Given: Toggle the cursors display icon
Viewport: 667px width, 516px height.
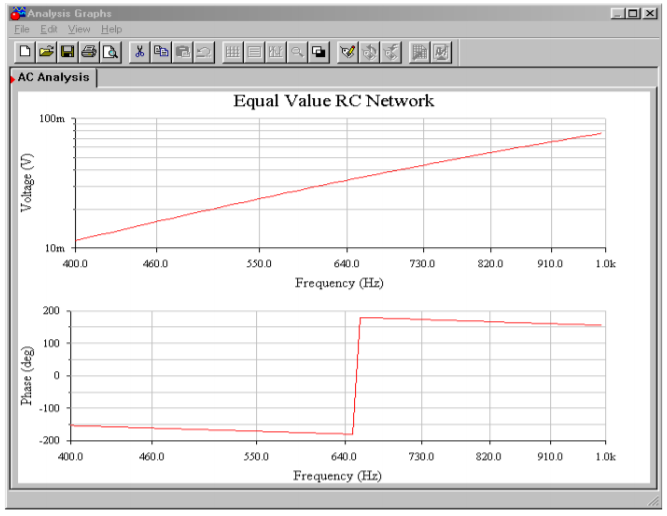Looking at the screenshot, I should point(275,51).
